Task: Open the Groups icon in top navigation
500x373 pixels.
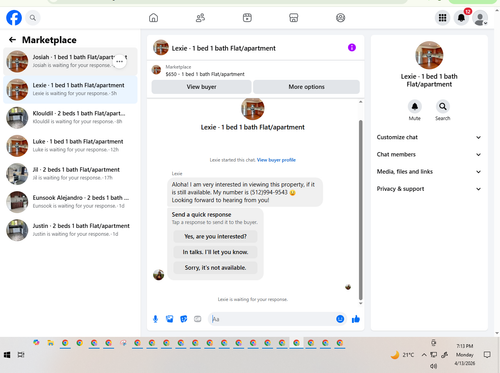Action: [340, 18]
